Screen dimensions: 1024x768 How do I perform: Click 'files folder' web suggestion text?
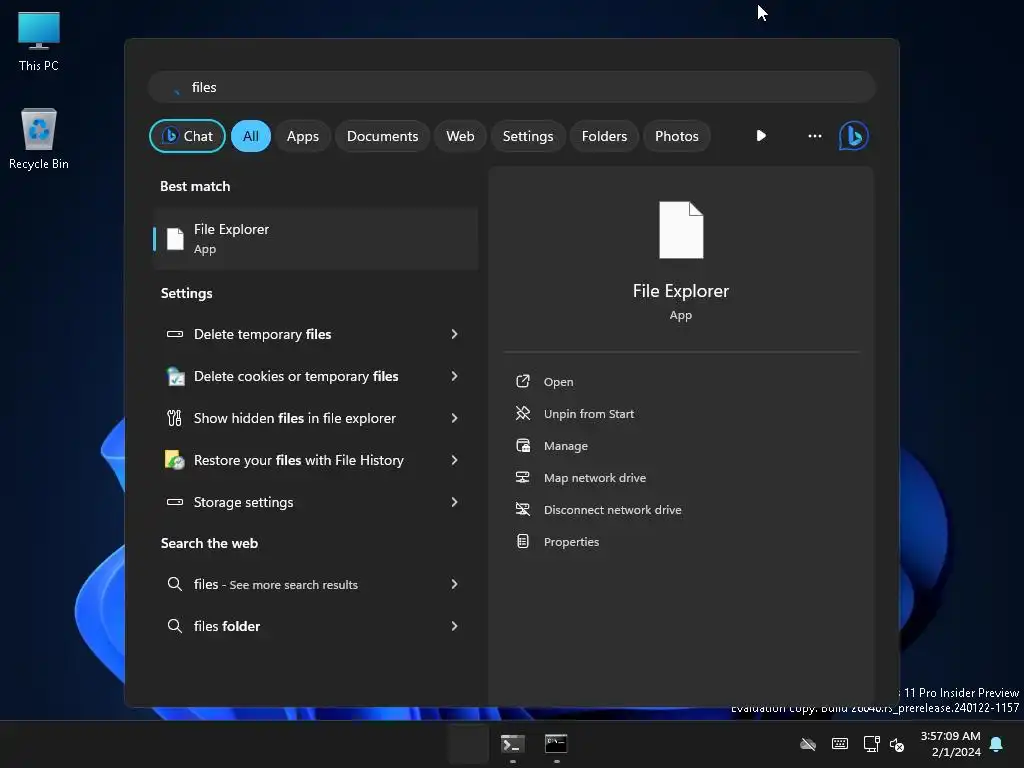pos(227,626)
